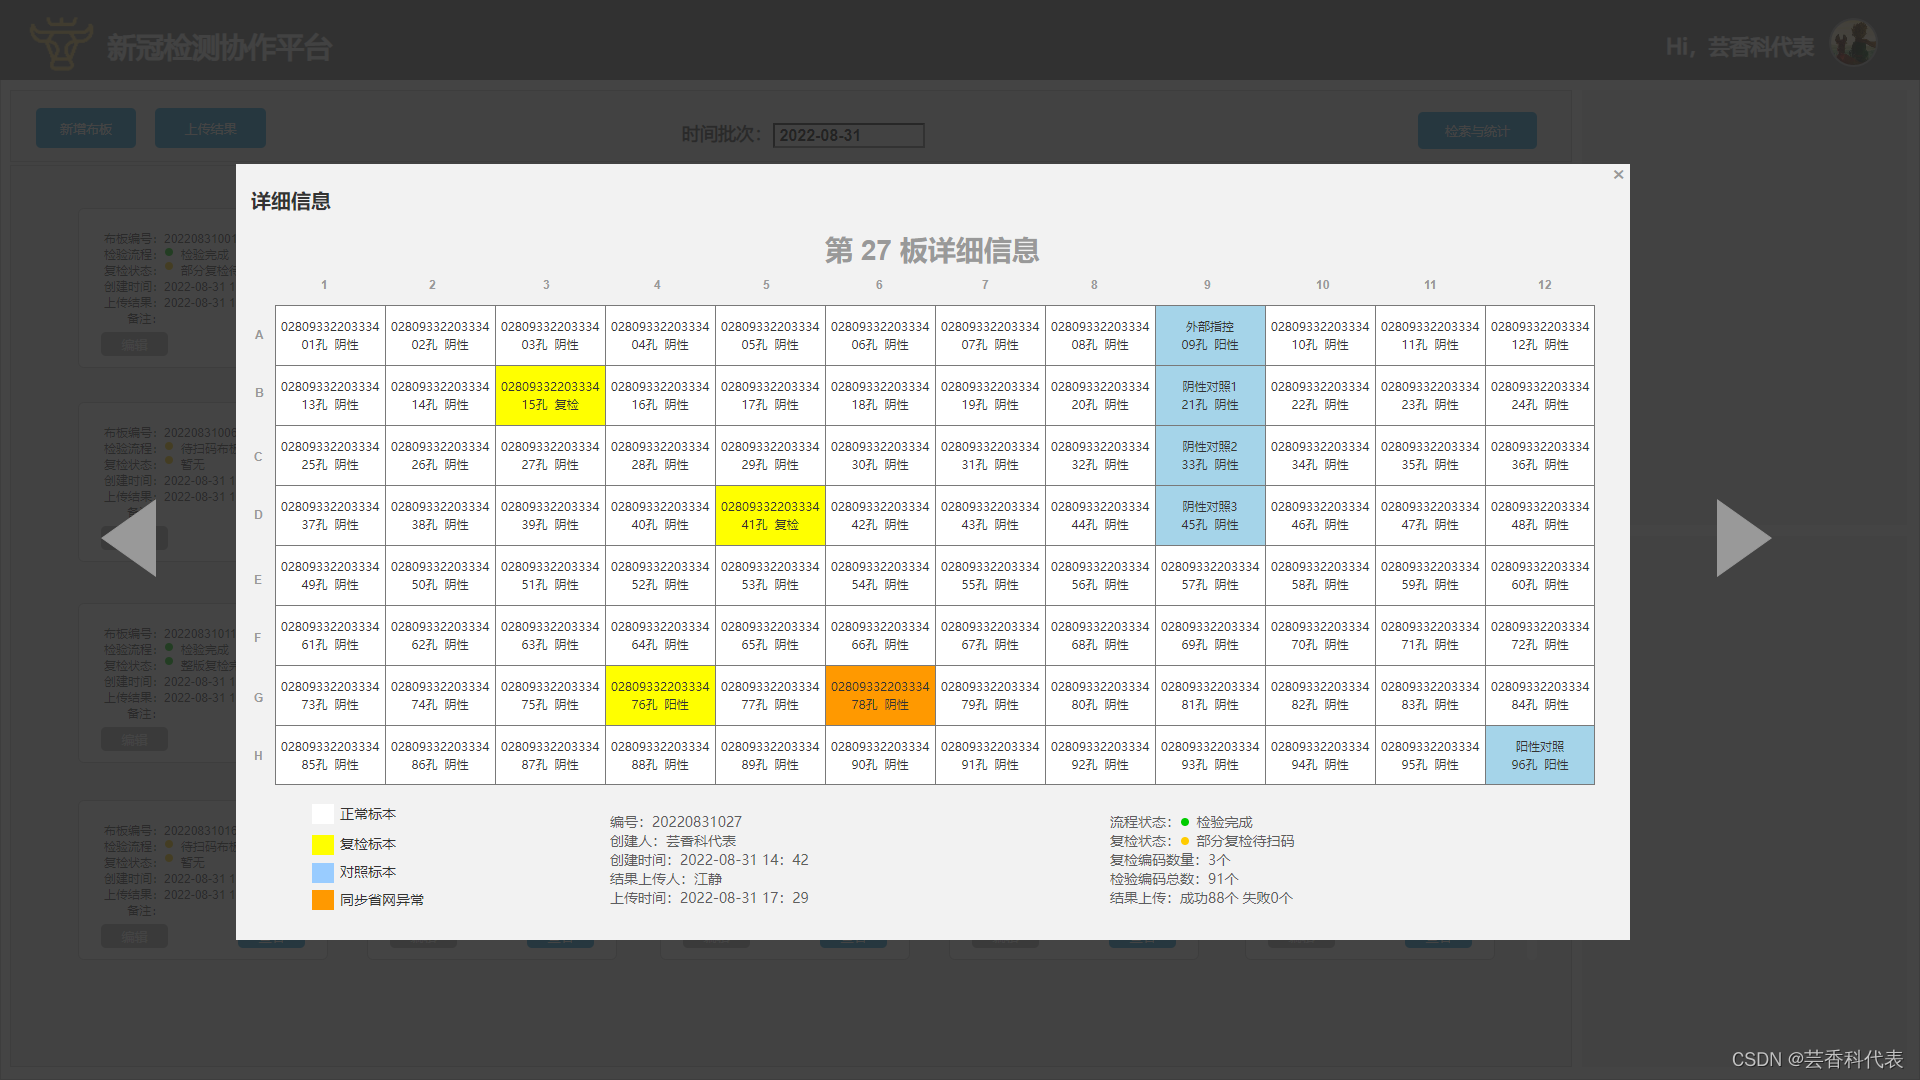Click well 60孔 in row E
The image size is (1920, 1080).
click(x=1540, y=575)
